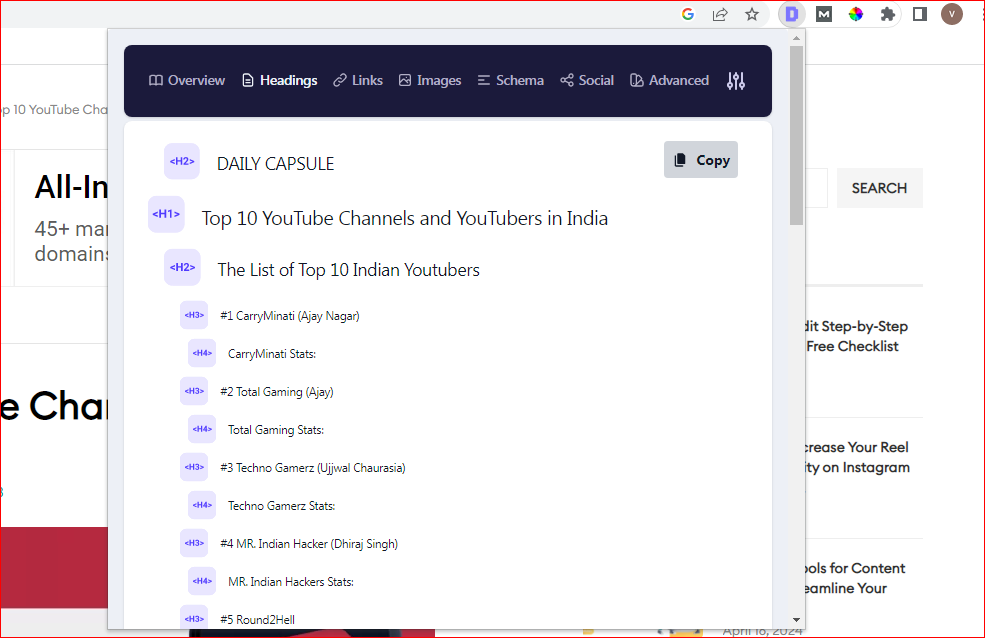The height and width of the screenshot is (638, 985).
Task: Open the Chrome extensions puzzle icon
Action: [887, 14]
